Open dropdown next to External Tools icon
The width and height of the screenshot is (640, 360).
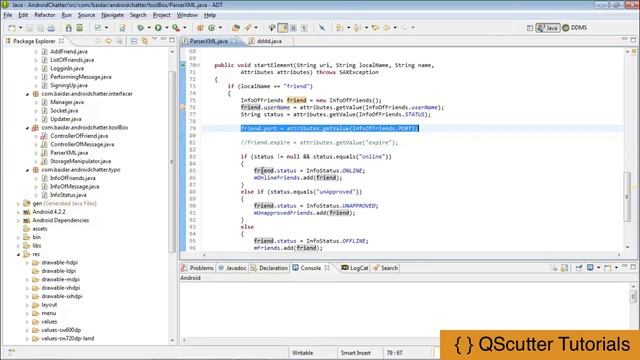(x=184, y=28)
